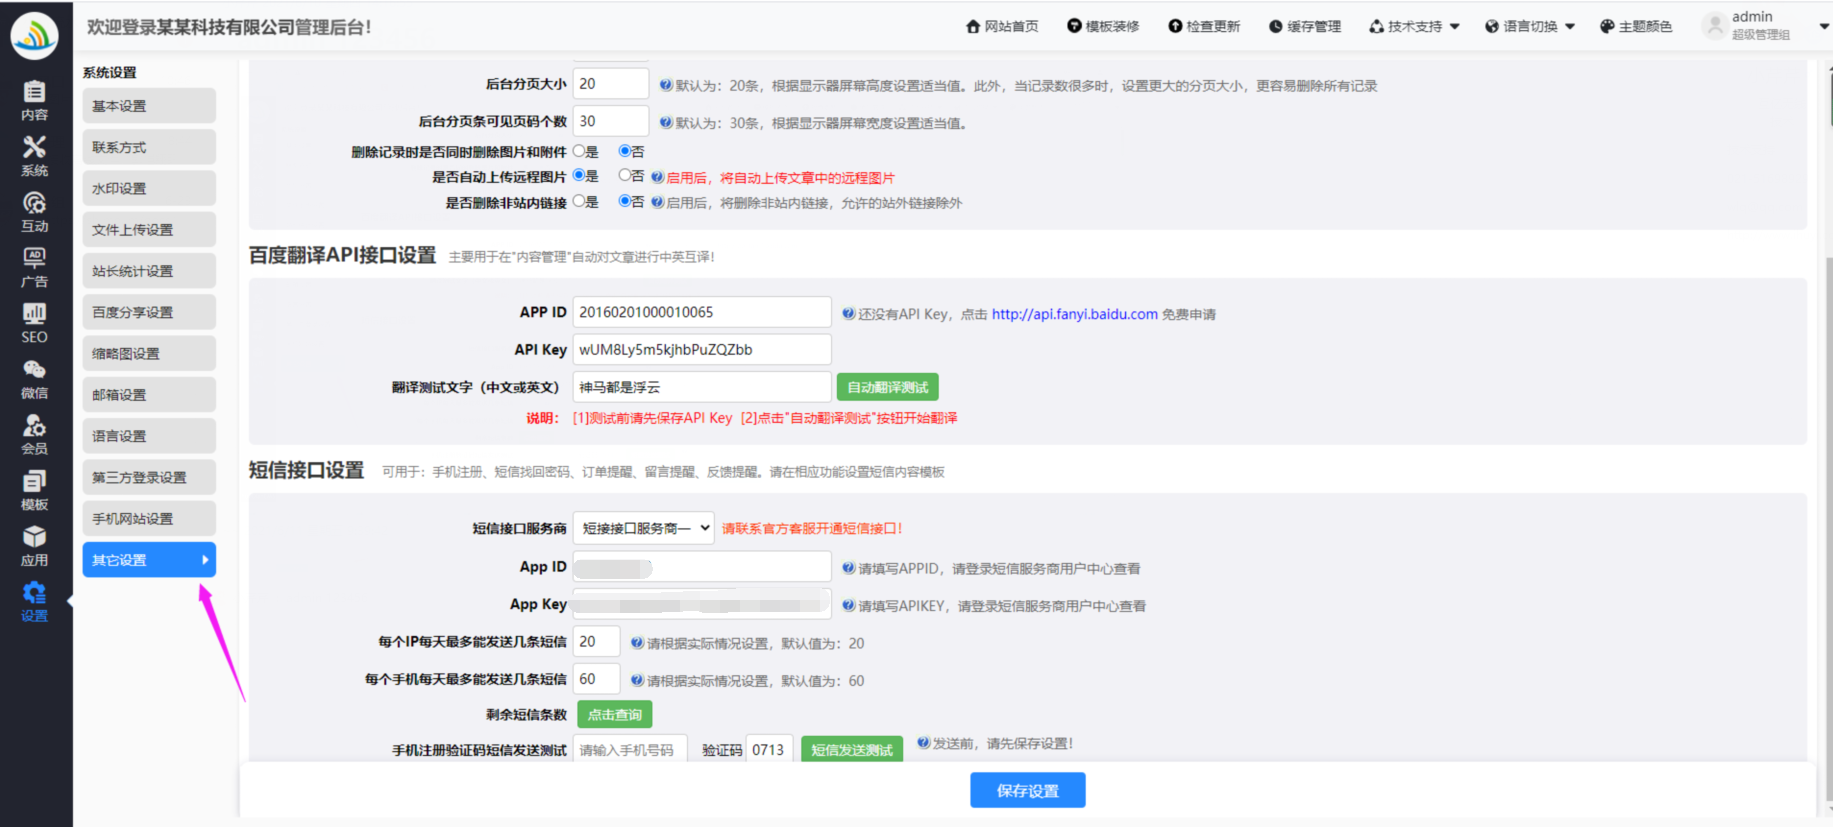Screen dimensions: 1833x827
Task: Click help icon next to APP ID hint
Action: (848, 313)
